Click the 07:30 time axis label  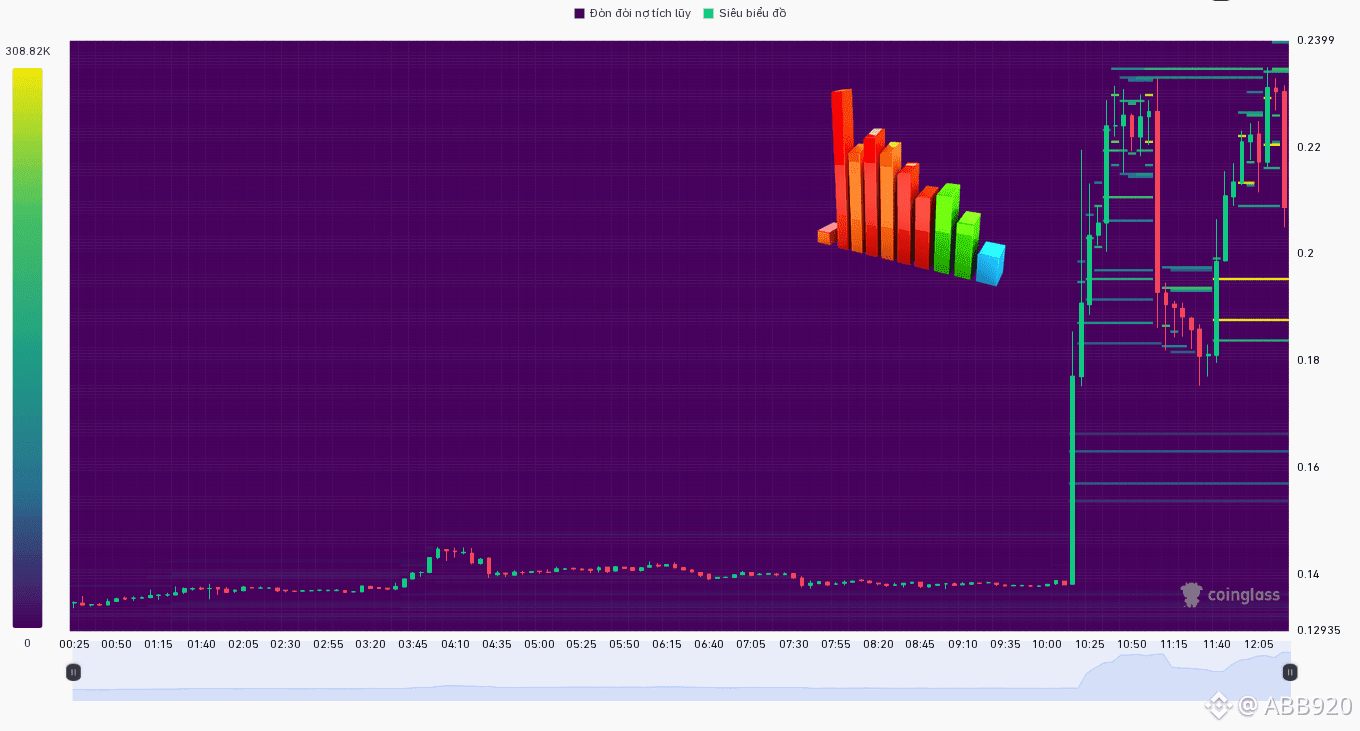tap(793, 644)
